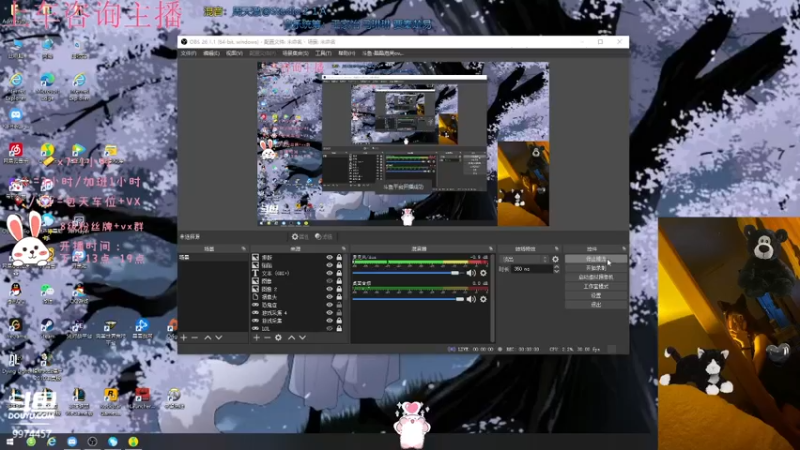Toggle visibility of the 摄像头 source
This screenshot has width=800, height=450.
[x=330, y=297]
